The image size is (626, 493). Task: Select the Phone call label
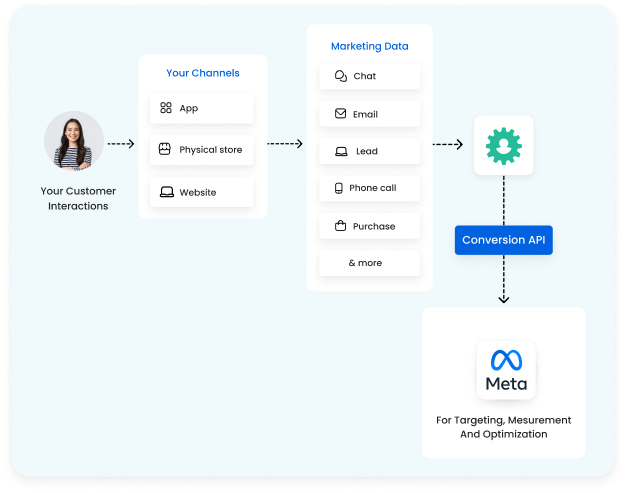(x=372, y=188)
